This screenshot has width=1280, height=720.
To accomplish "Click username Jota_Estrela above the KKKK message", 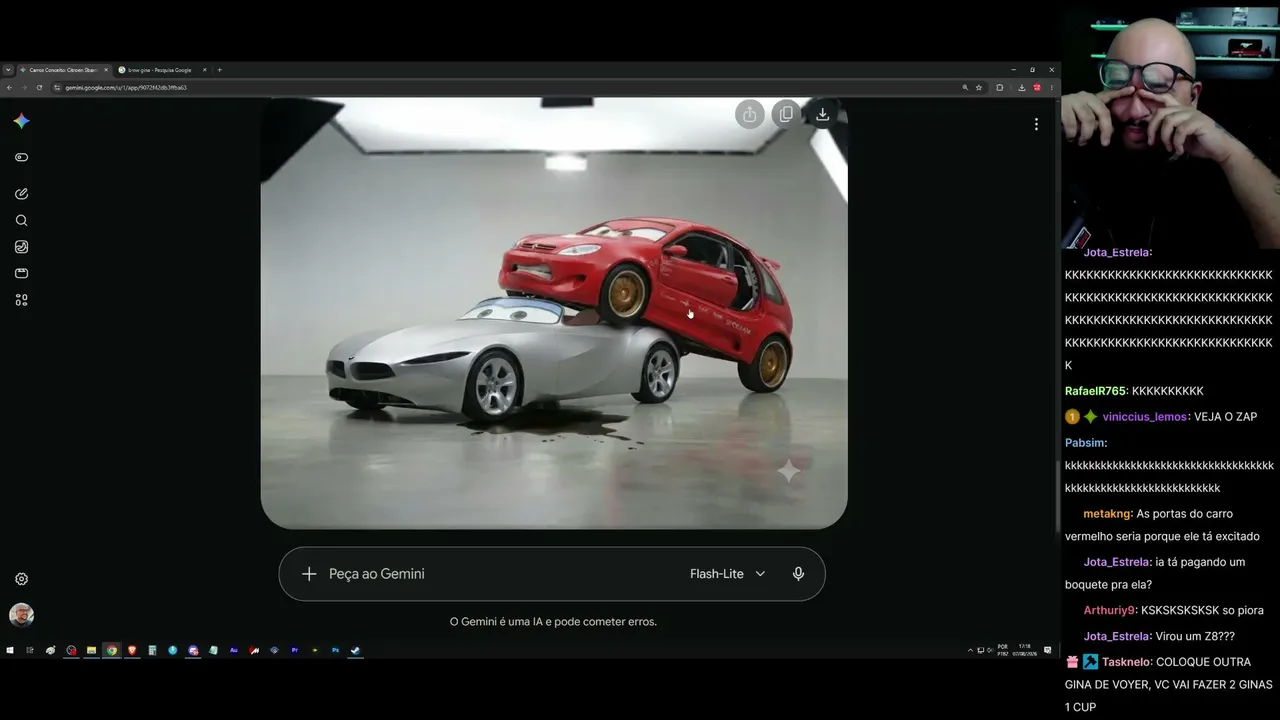I will pos(1116,253).
